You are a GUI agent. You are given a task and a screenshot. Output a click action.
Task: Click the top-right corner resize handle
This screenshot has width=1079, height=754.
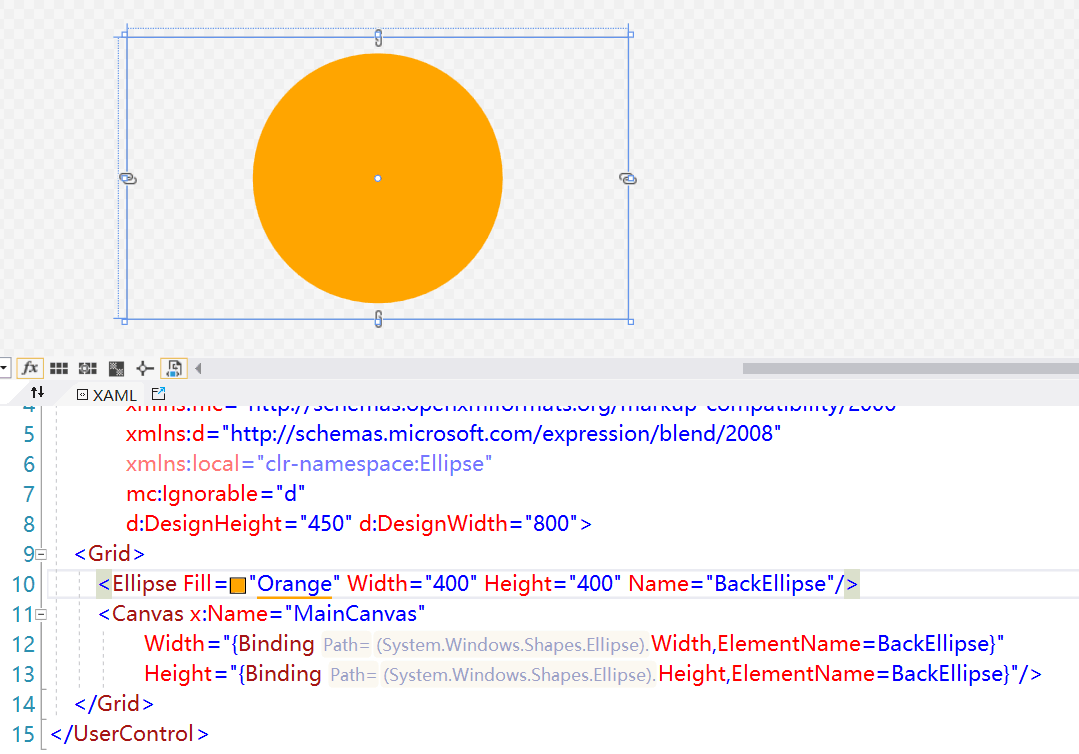[x=630, y=34]
